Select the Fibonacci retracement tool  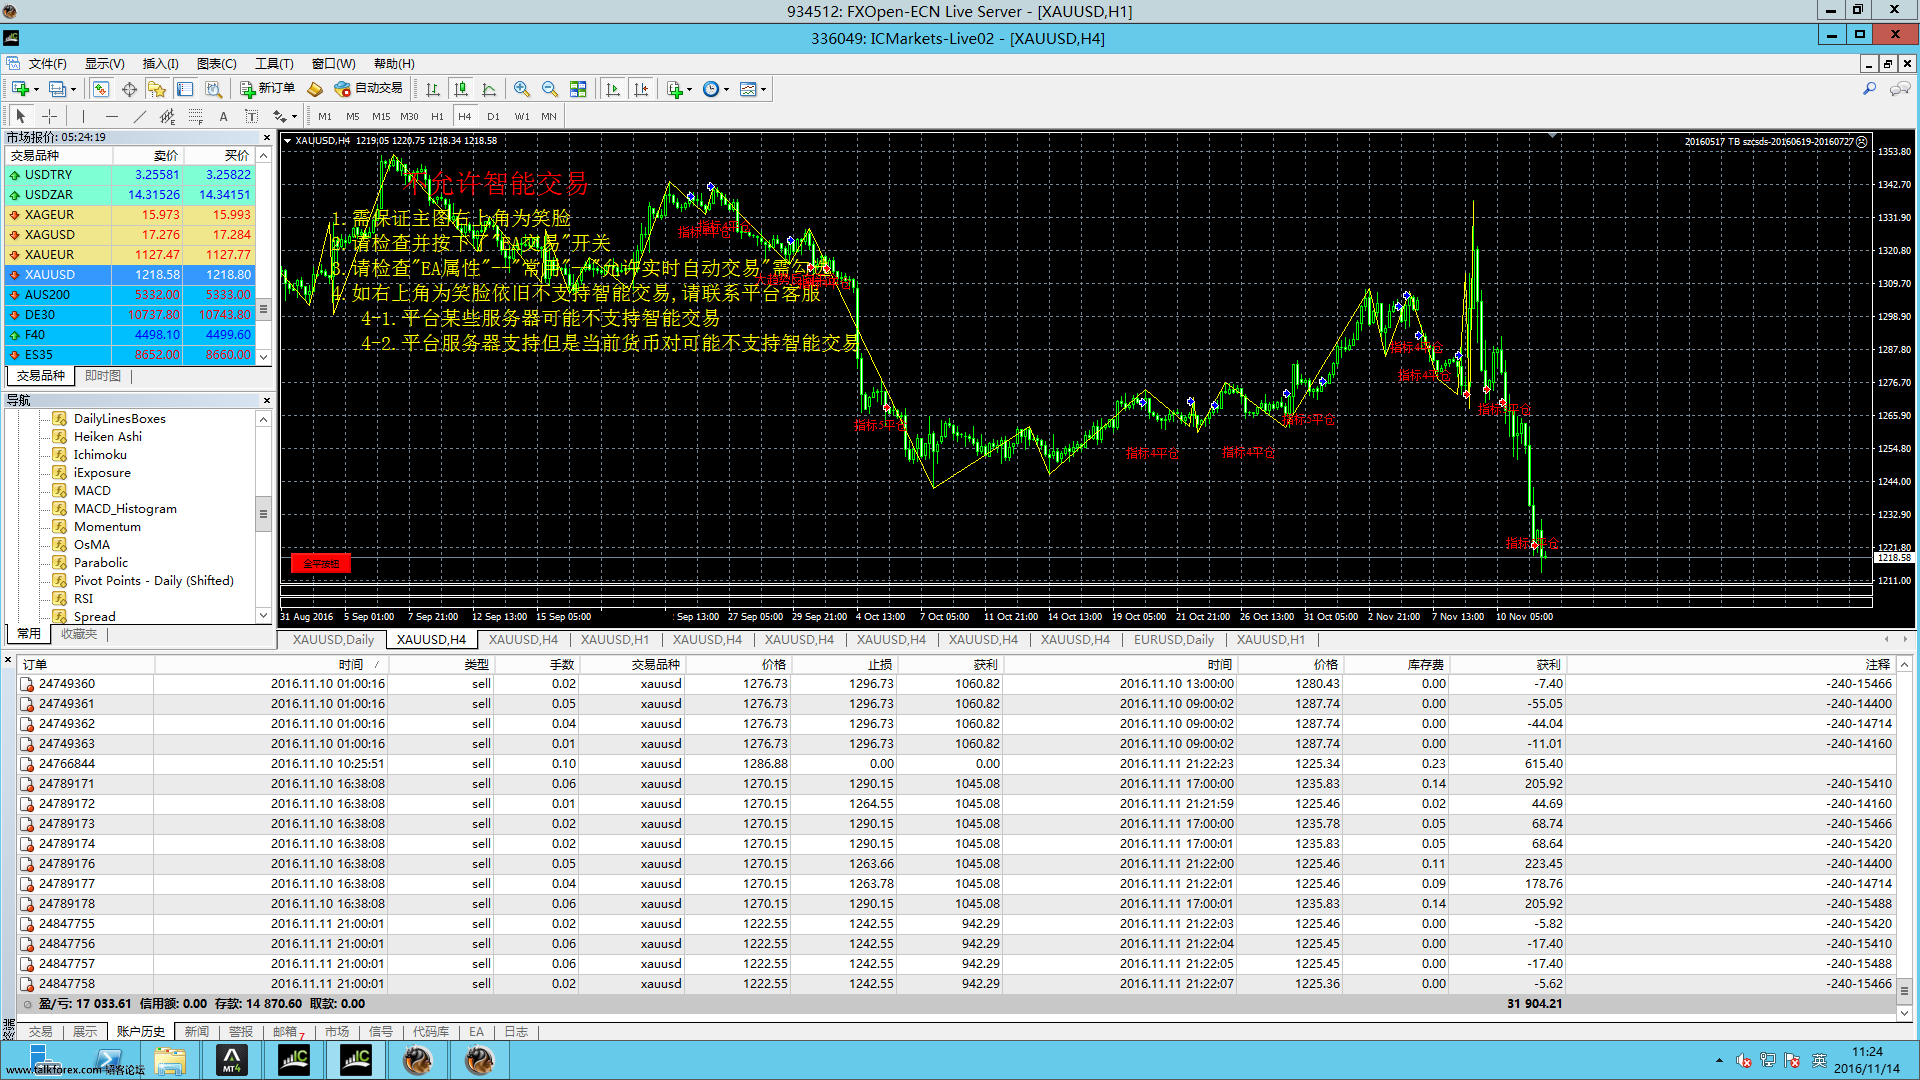[195, 116]
